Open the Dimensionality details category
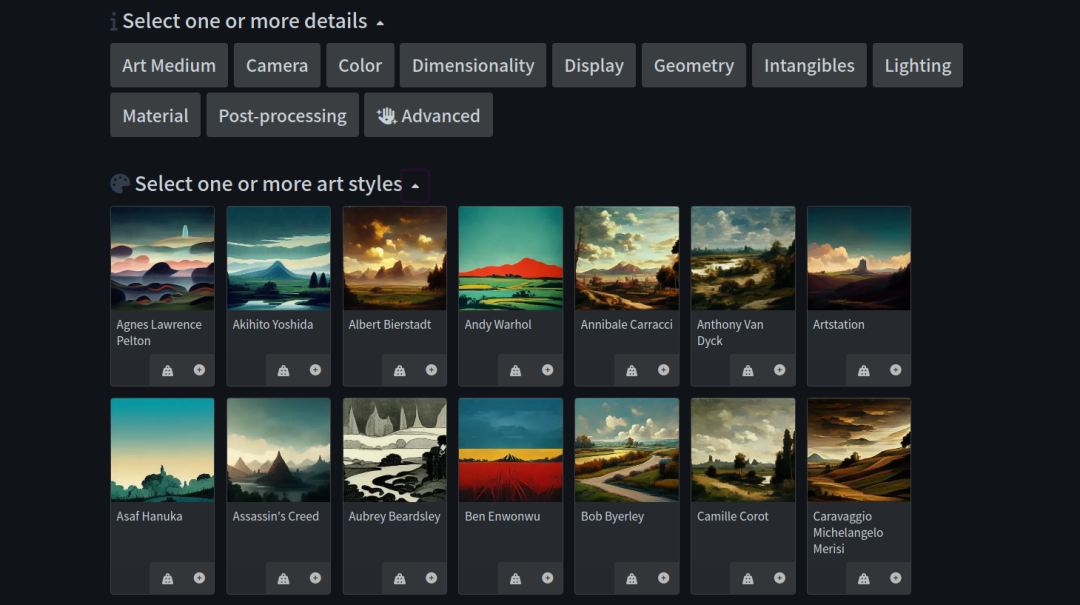1080x605 pixels. point(473,65)
